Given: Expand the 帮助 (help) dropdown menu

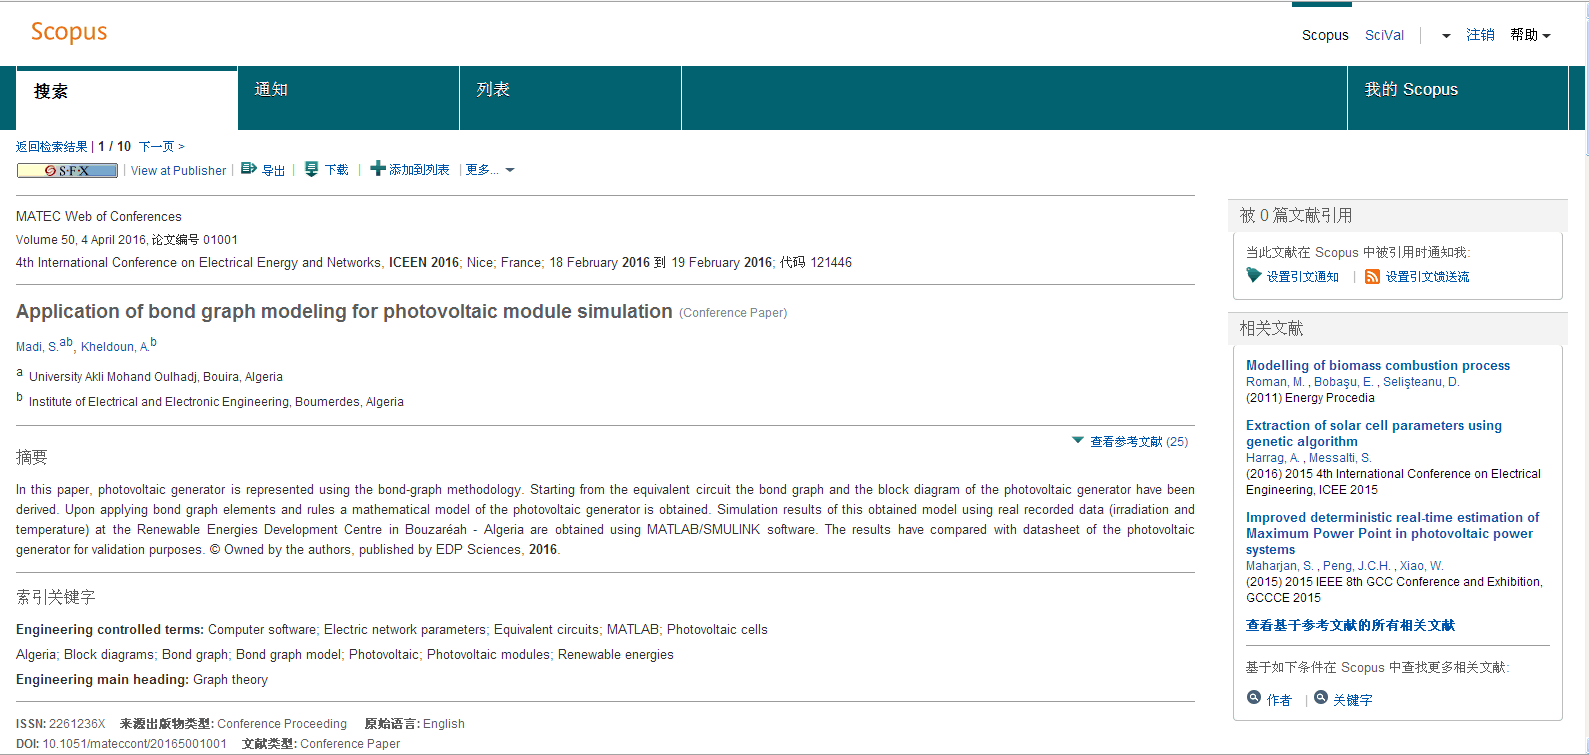Looking at the screenshot, I should (x=1530, y=35).
